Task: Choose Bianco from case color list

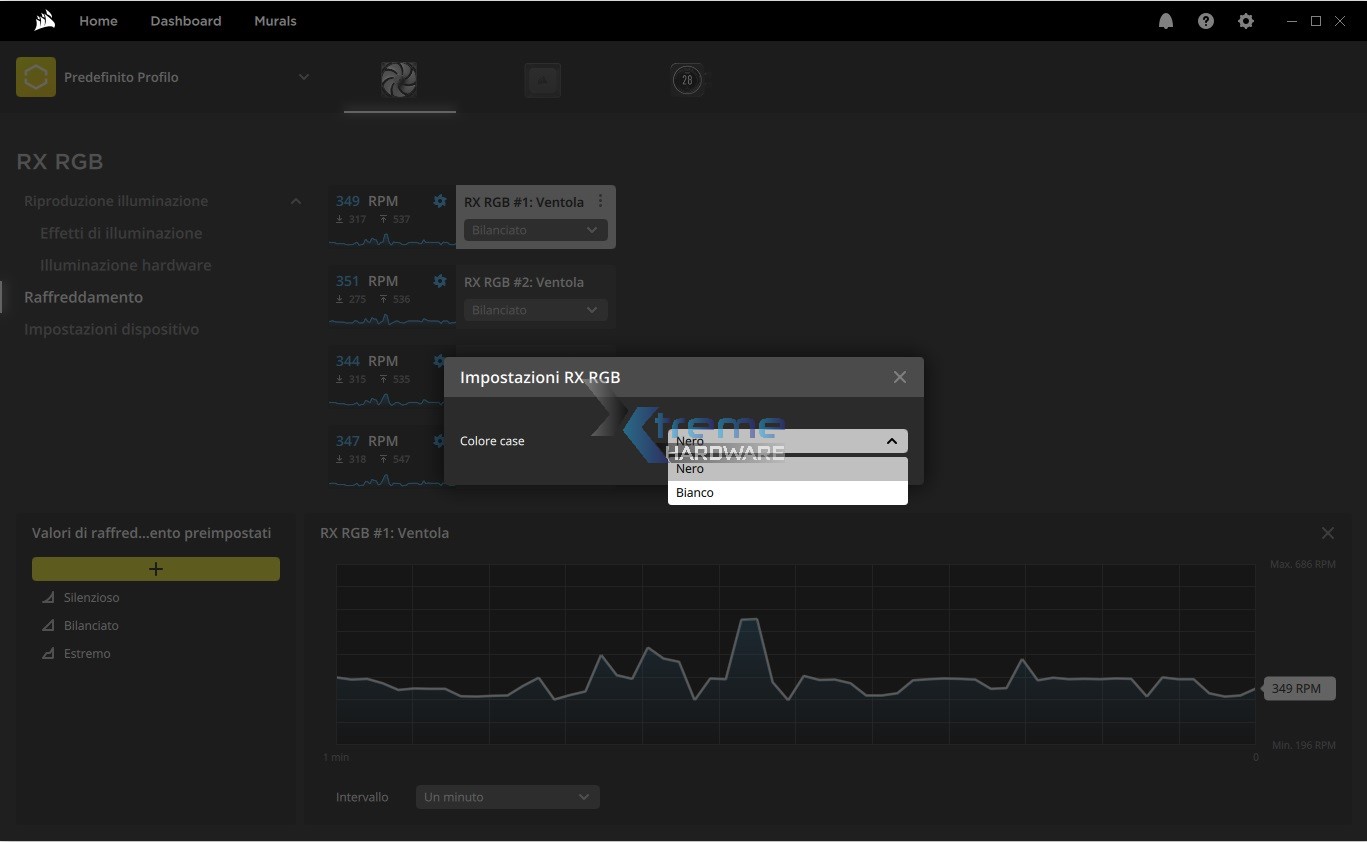Action: [x=787, y=493]
